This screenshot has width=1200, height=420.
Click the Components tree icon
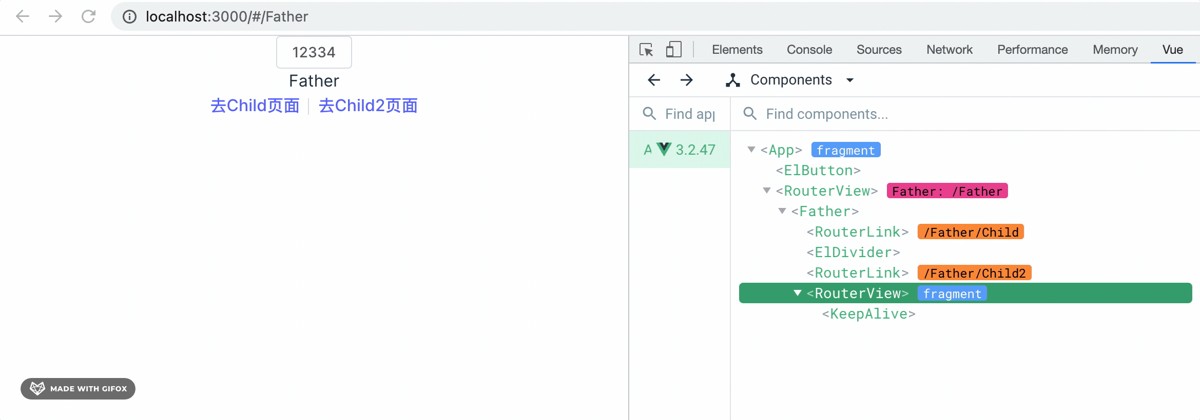tap(733, 80)
